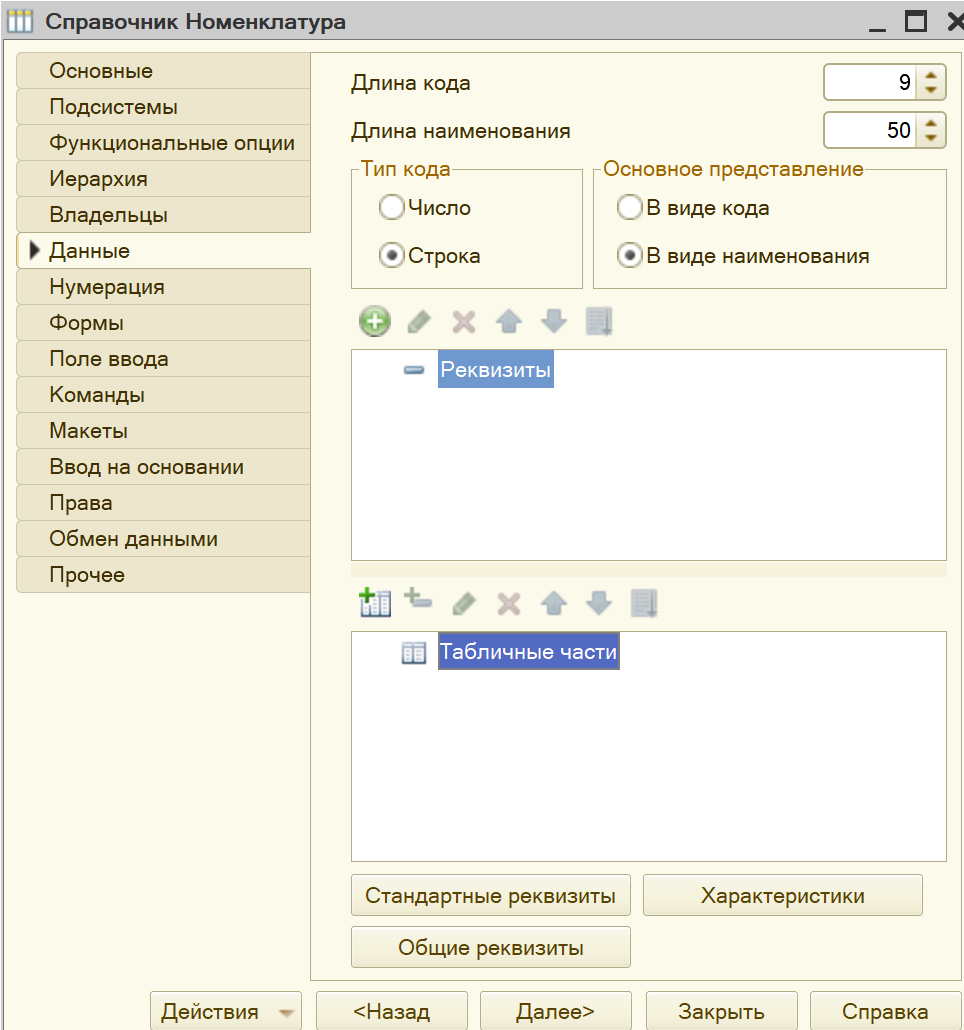Click the catalog icon in the window title bar
This screenshot has height=1030, width=964.
point(20,21)
